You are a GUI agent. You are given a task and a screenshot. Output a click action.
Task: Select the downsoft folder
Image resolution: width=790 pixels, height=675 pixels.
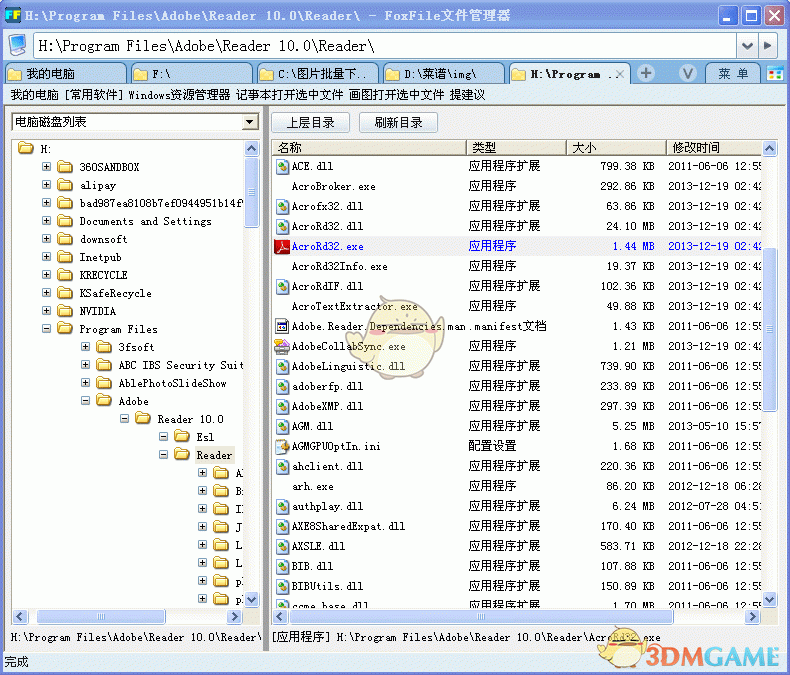tap(103, 239)
